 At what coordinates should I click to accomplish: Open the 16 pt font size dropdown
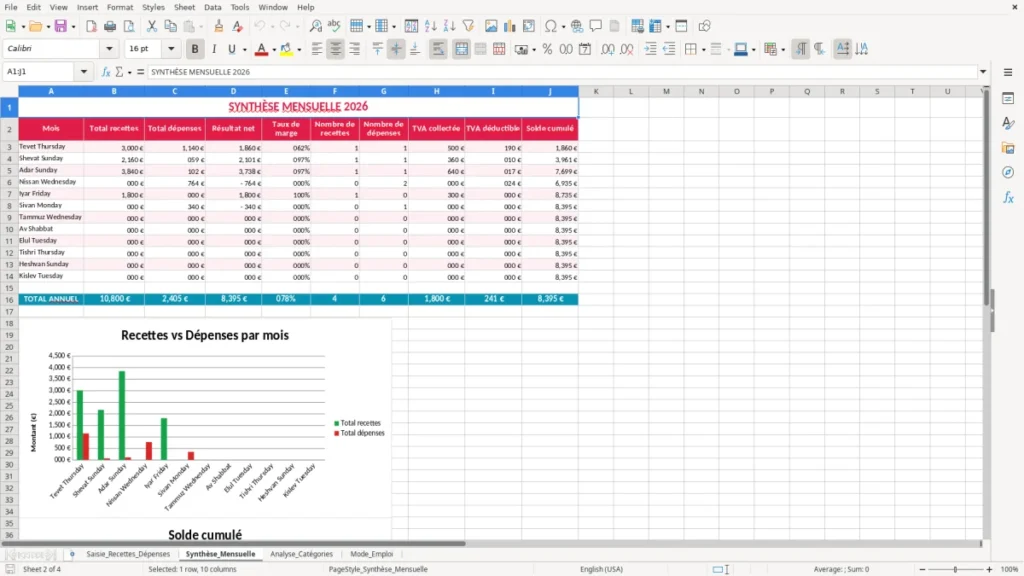coord(171,48)
